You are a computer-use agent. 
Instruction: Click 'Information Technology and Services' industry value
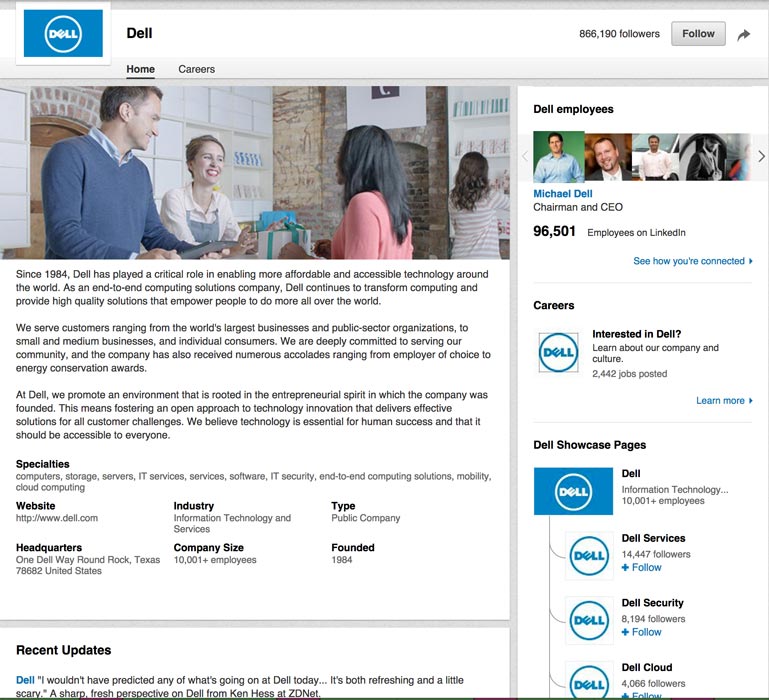232,523
